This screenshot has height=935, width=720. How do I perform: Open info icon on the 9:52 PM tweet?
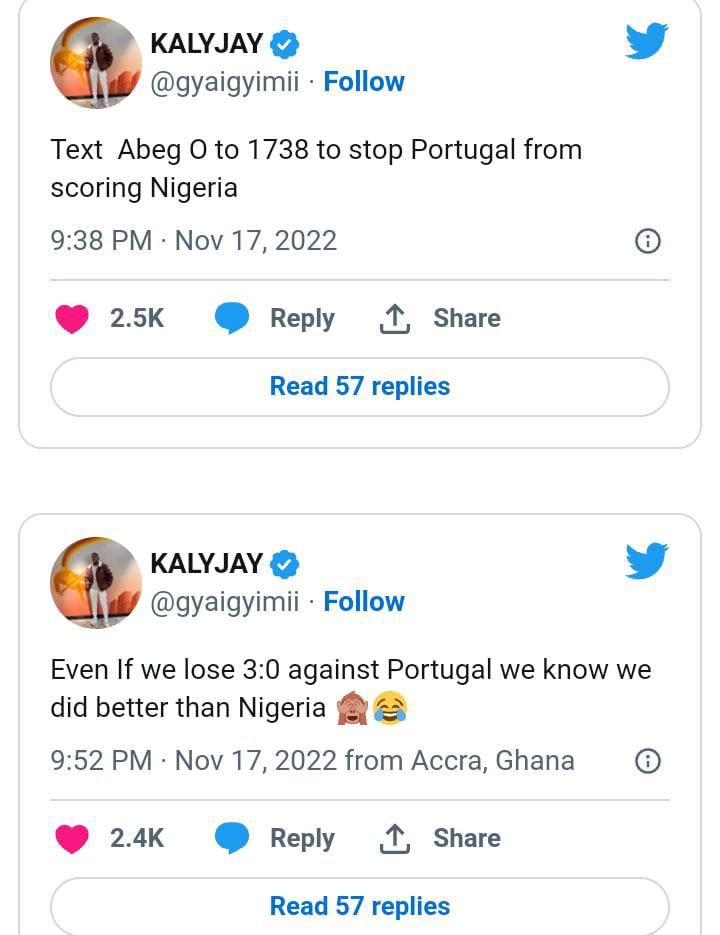tap(648, 761)
